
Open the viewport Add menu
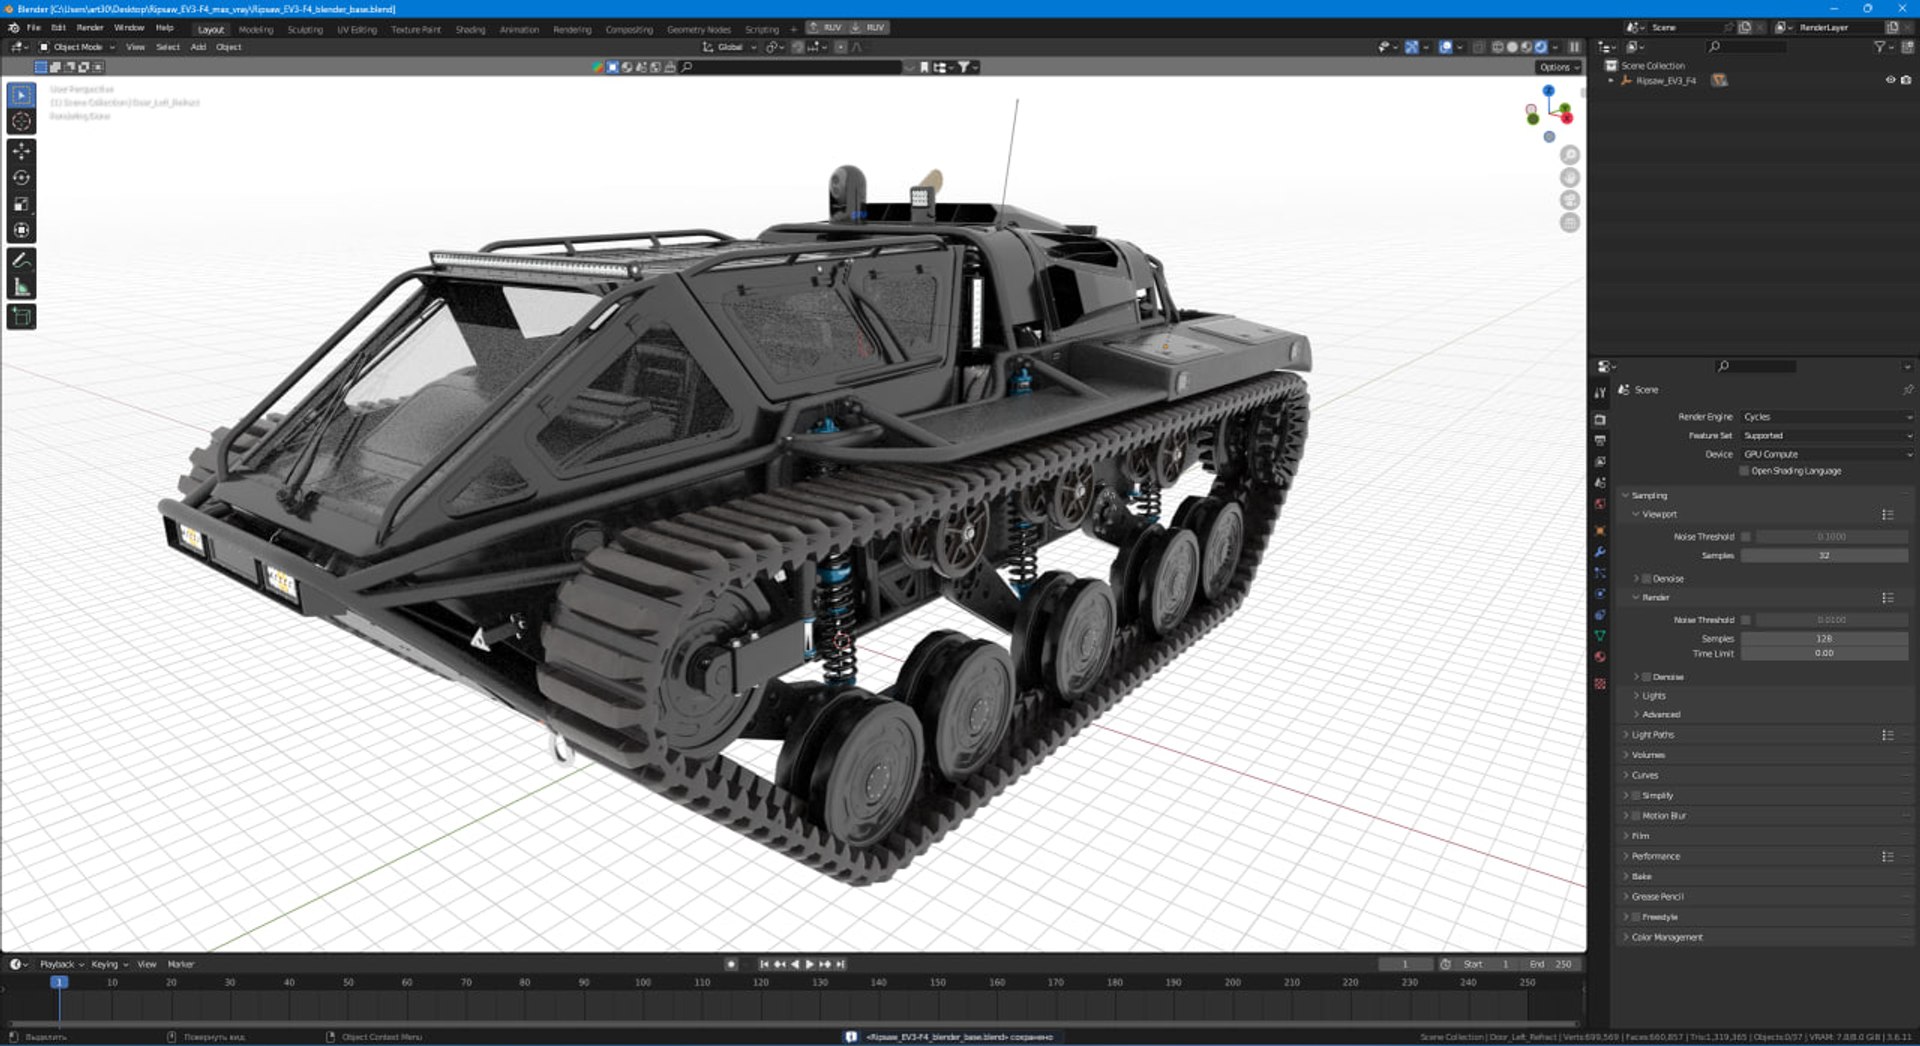click(x=198, y=47)
